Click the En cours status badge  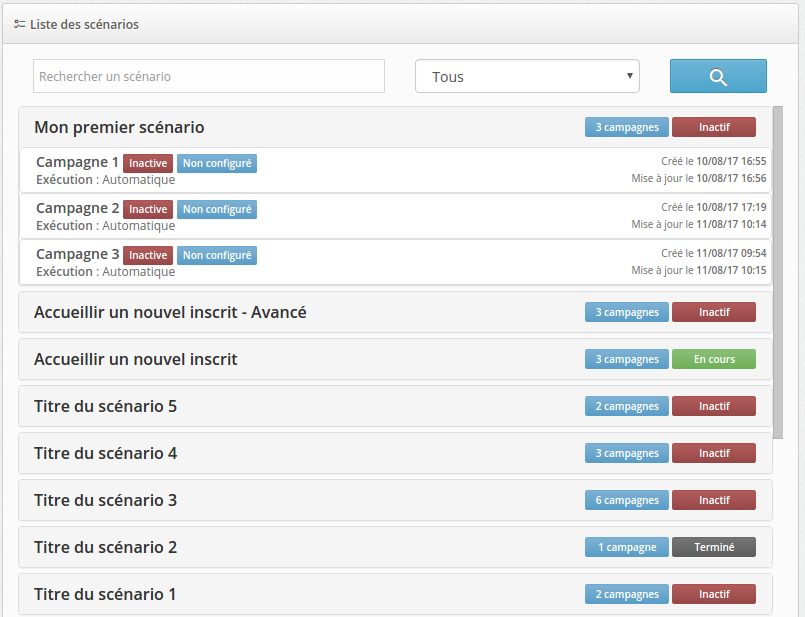pos(714,359)
